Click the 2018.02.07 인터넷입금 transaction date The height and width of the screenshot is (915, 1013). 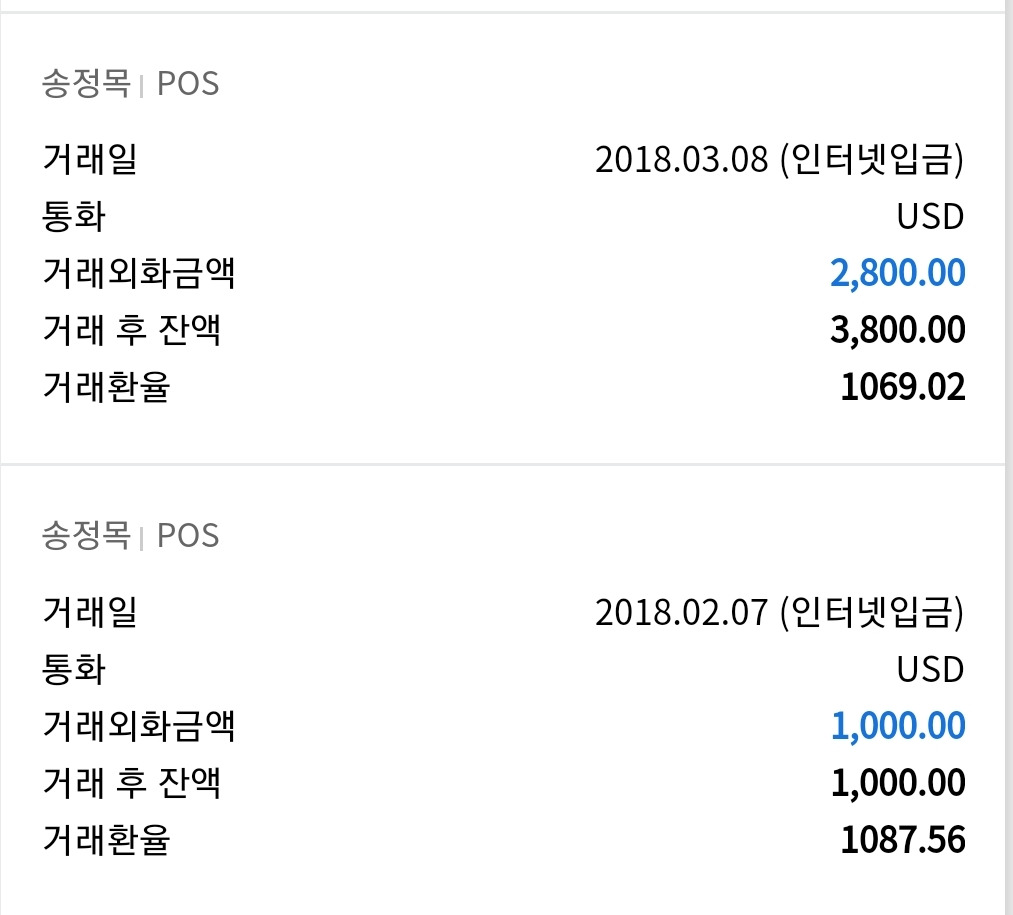[x=781, y=614]
